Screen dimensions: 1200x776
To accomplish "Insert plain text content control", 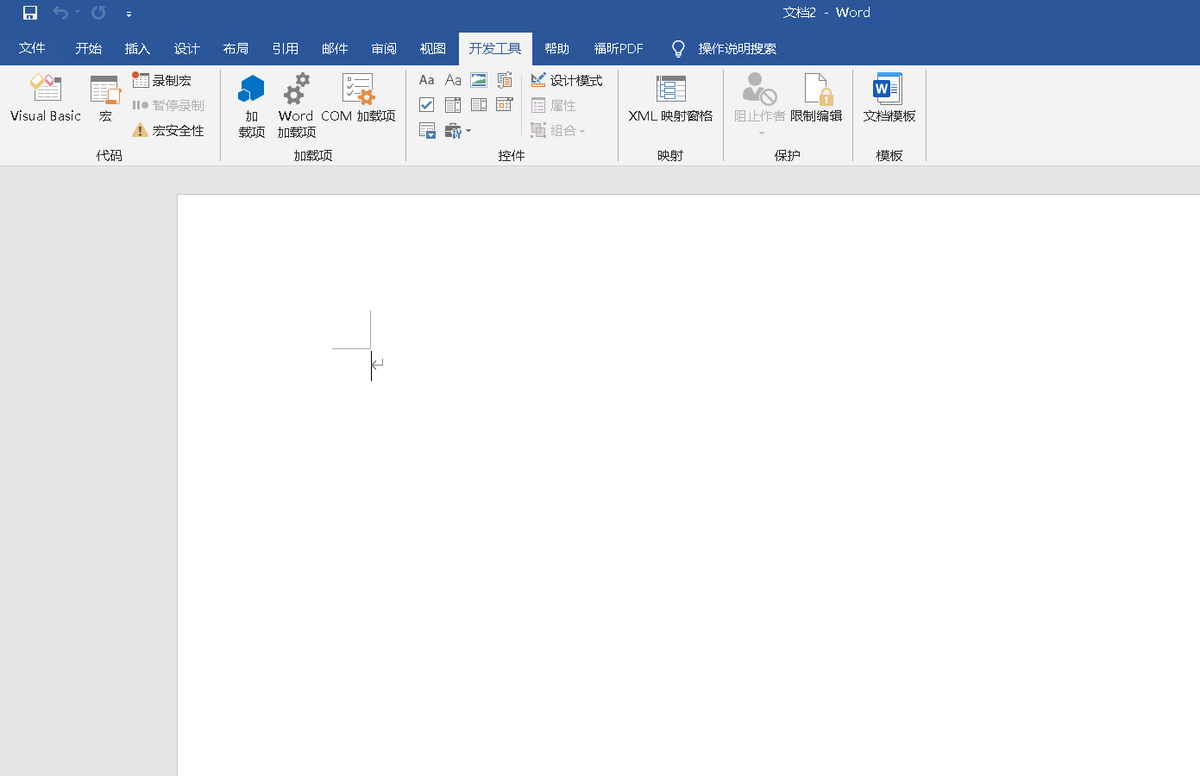I will point(453,80).
